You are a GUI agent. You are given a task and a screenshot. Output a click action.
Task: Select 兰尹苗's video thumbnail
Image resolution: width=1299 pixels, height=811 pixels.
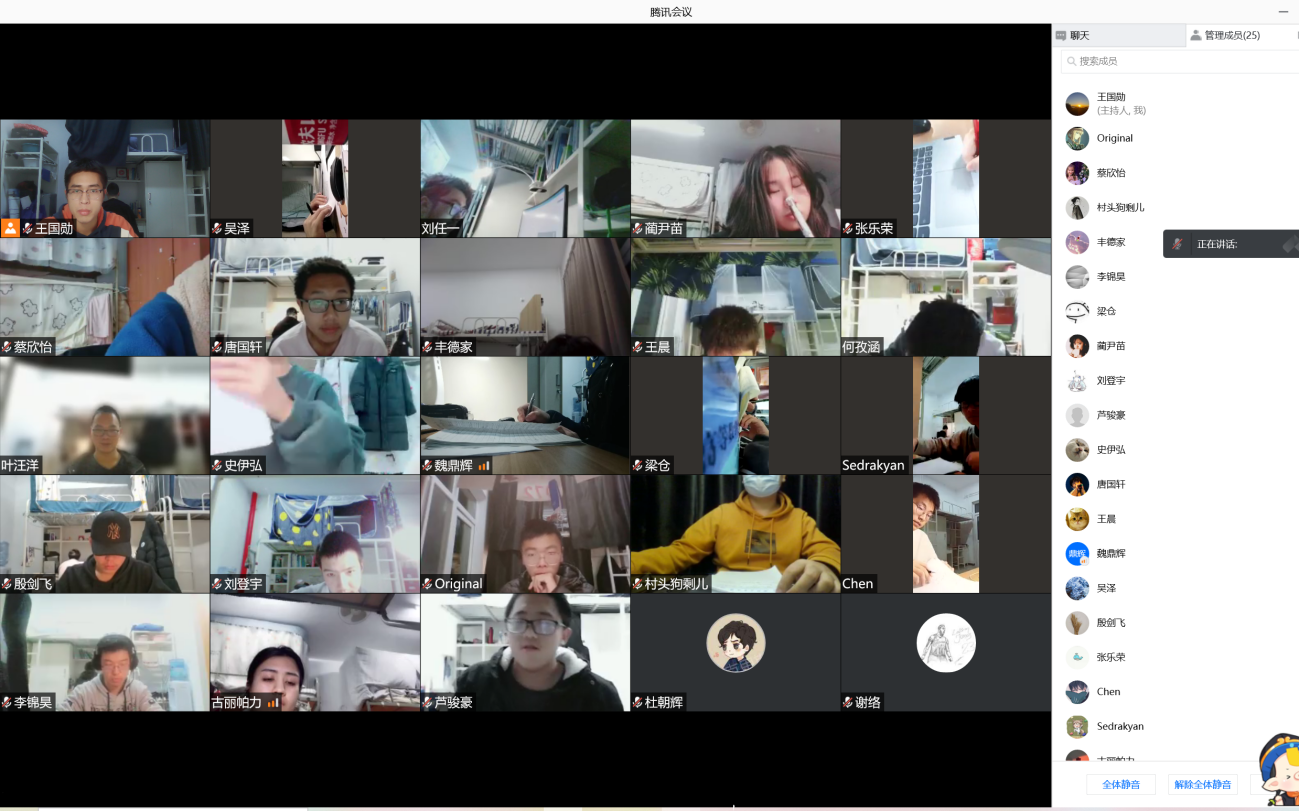tap(735, 178)
